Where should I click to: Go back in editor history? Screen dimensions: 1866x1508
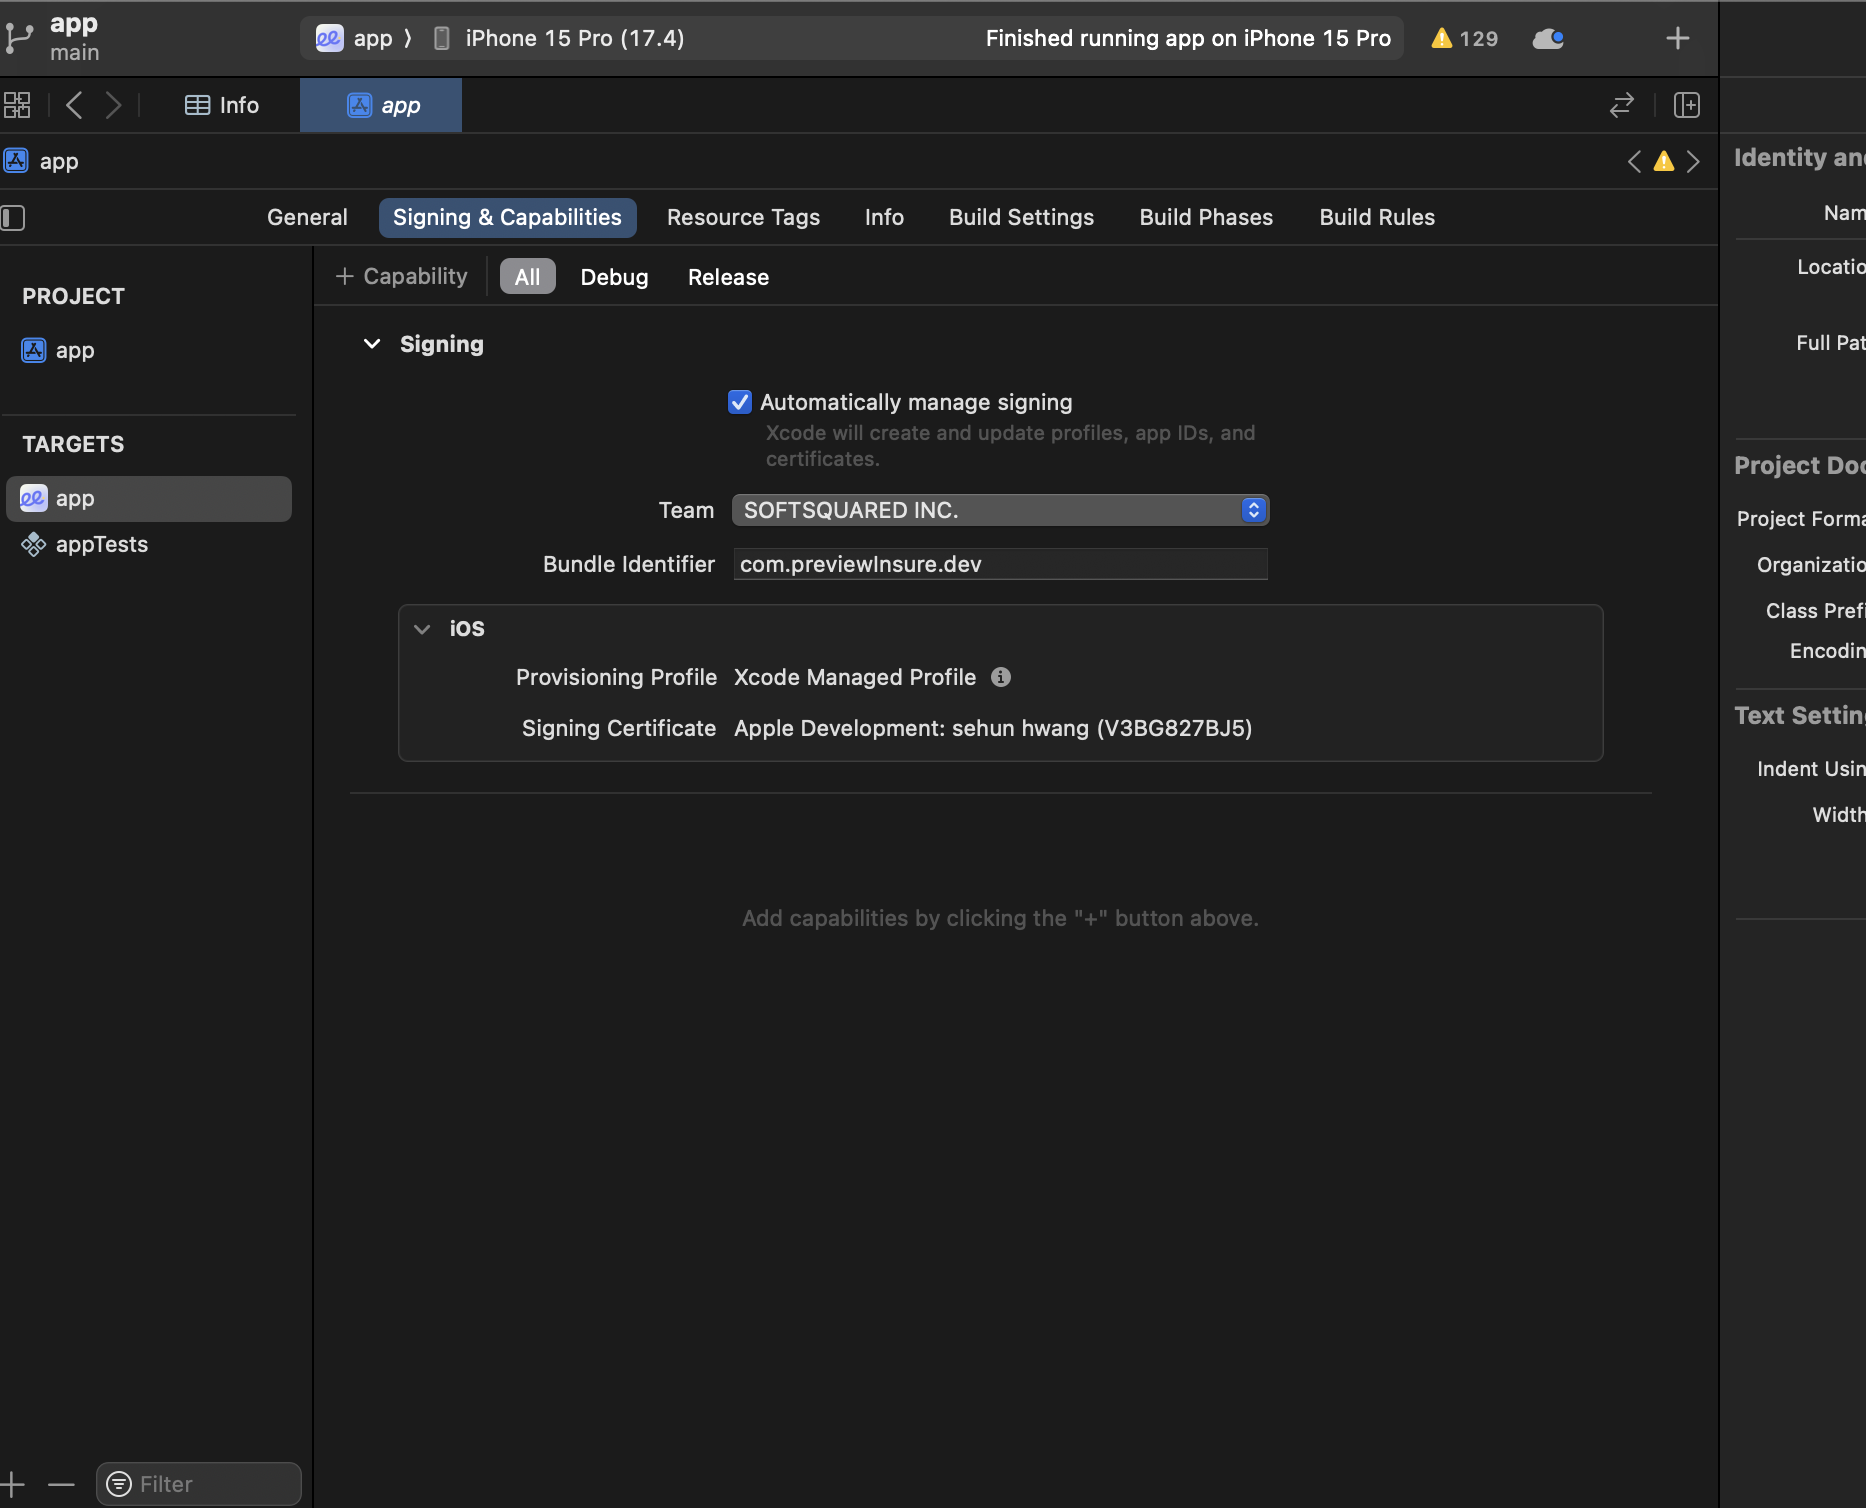pos(74,105)
